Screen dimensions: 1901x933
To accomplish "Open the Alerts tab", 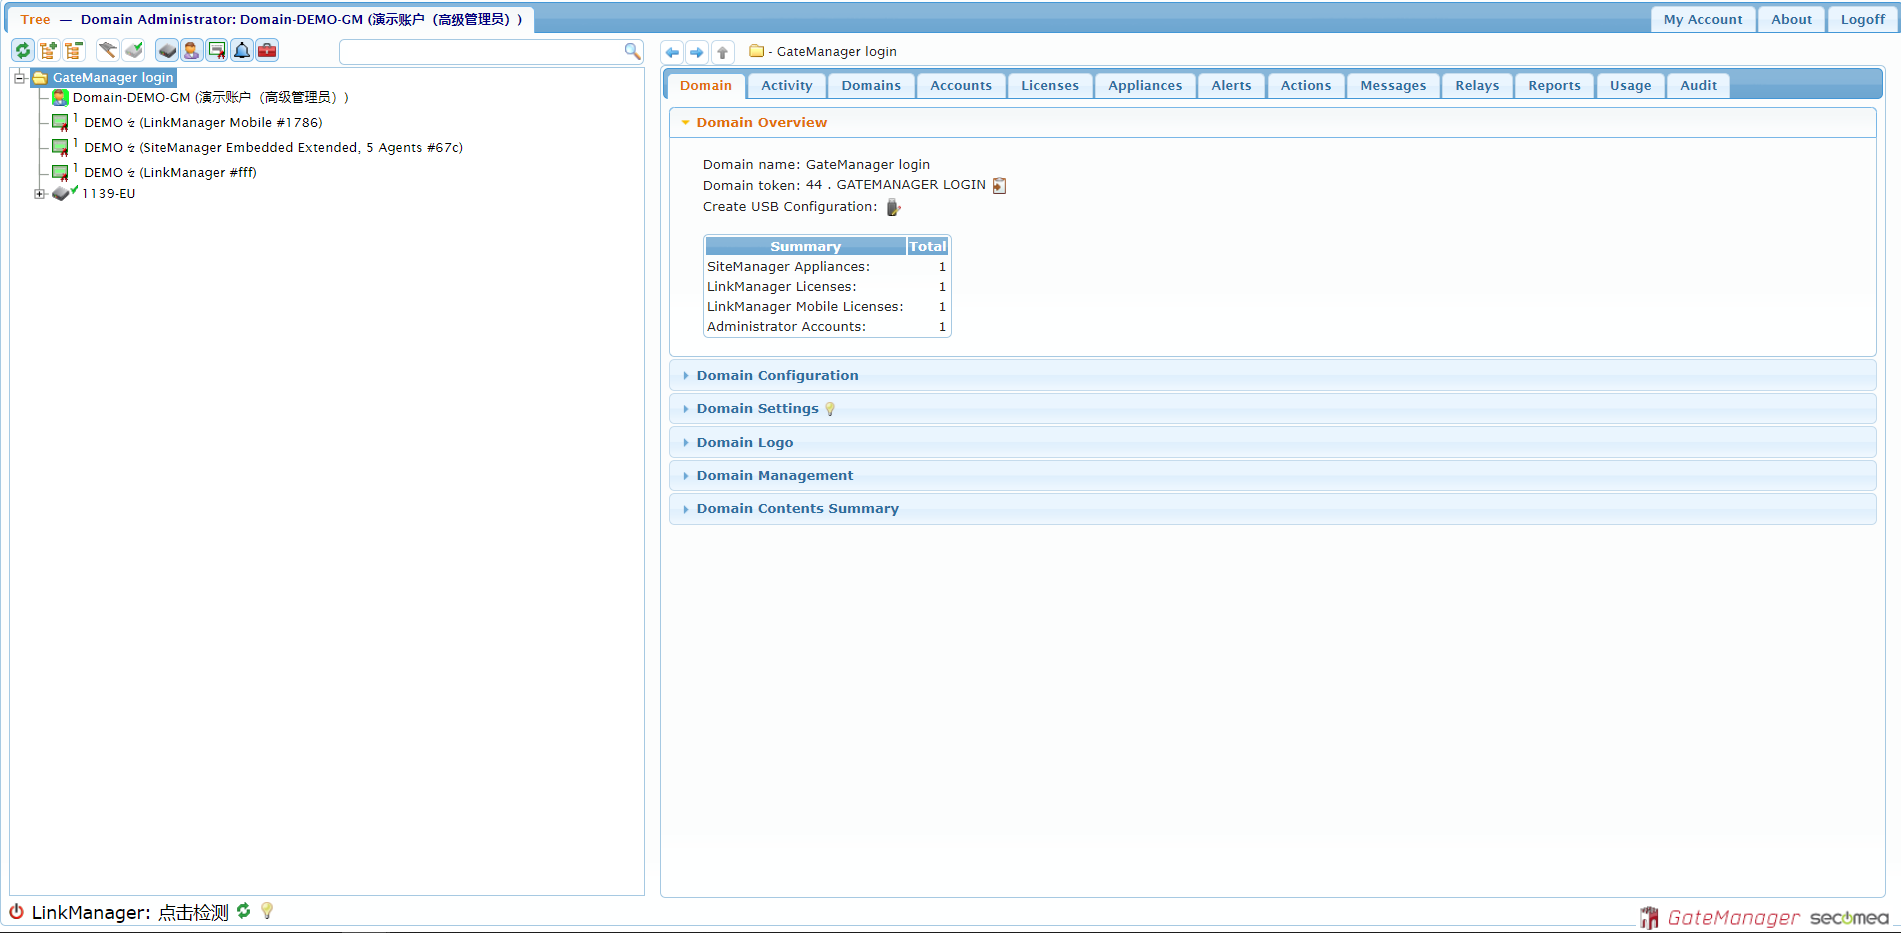I will (1231, 86).
